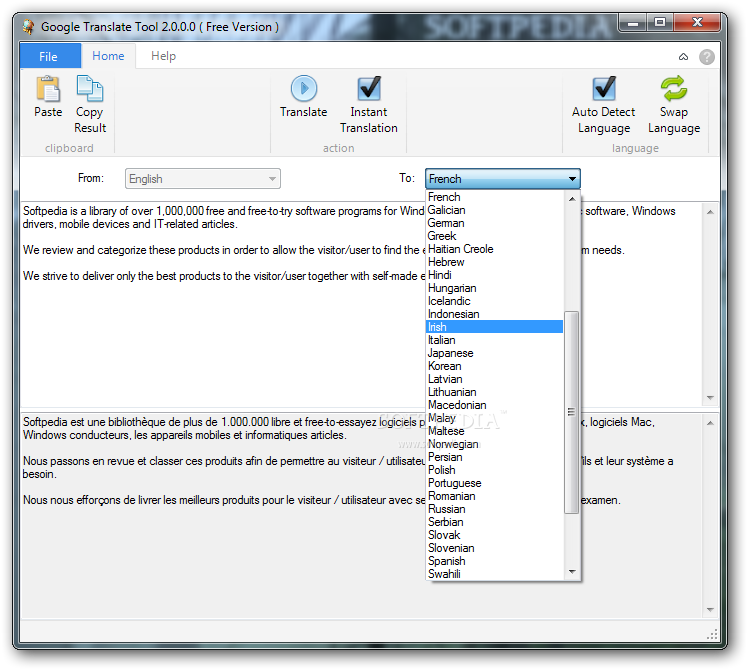Pick Hungarian from the language list

494,288
